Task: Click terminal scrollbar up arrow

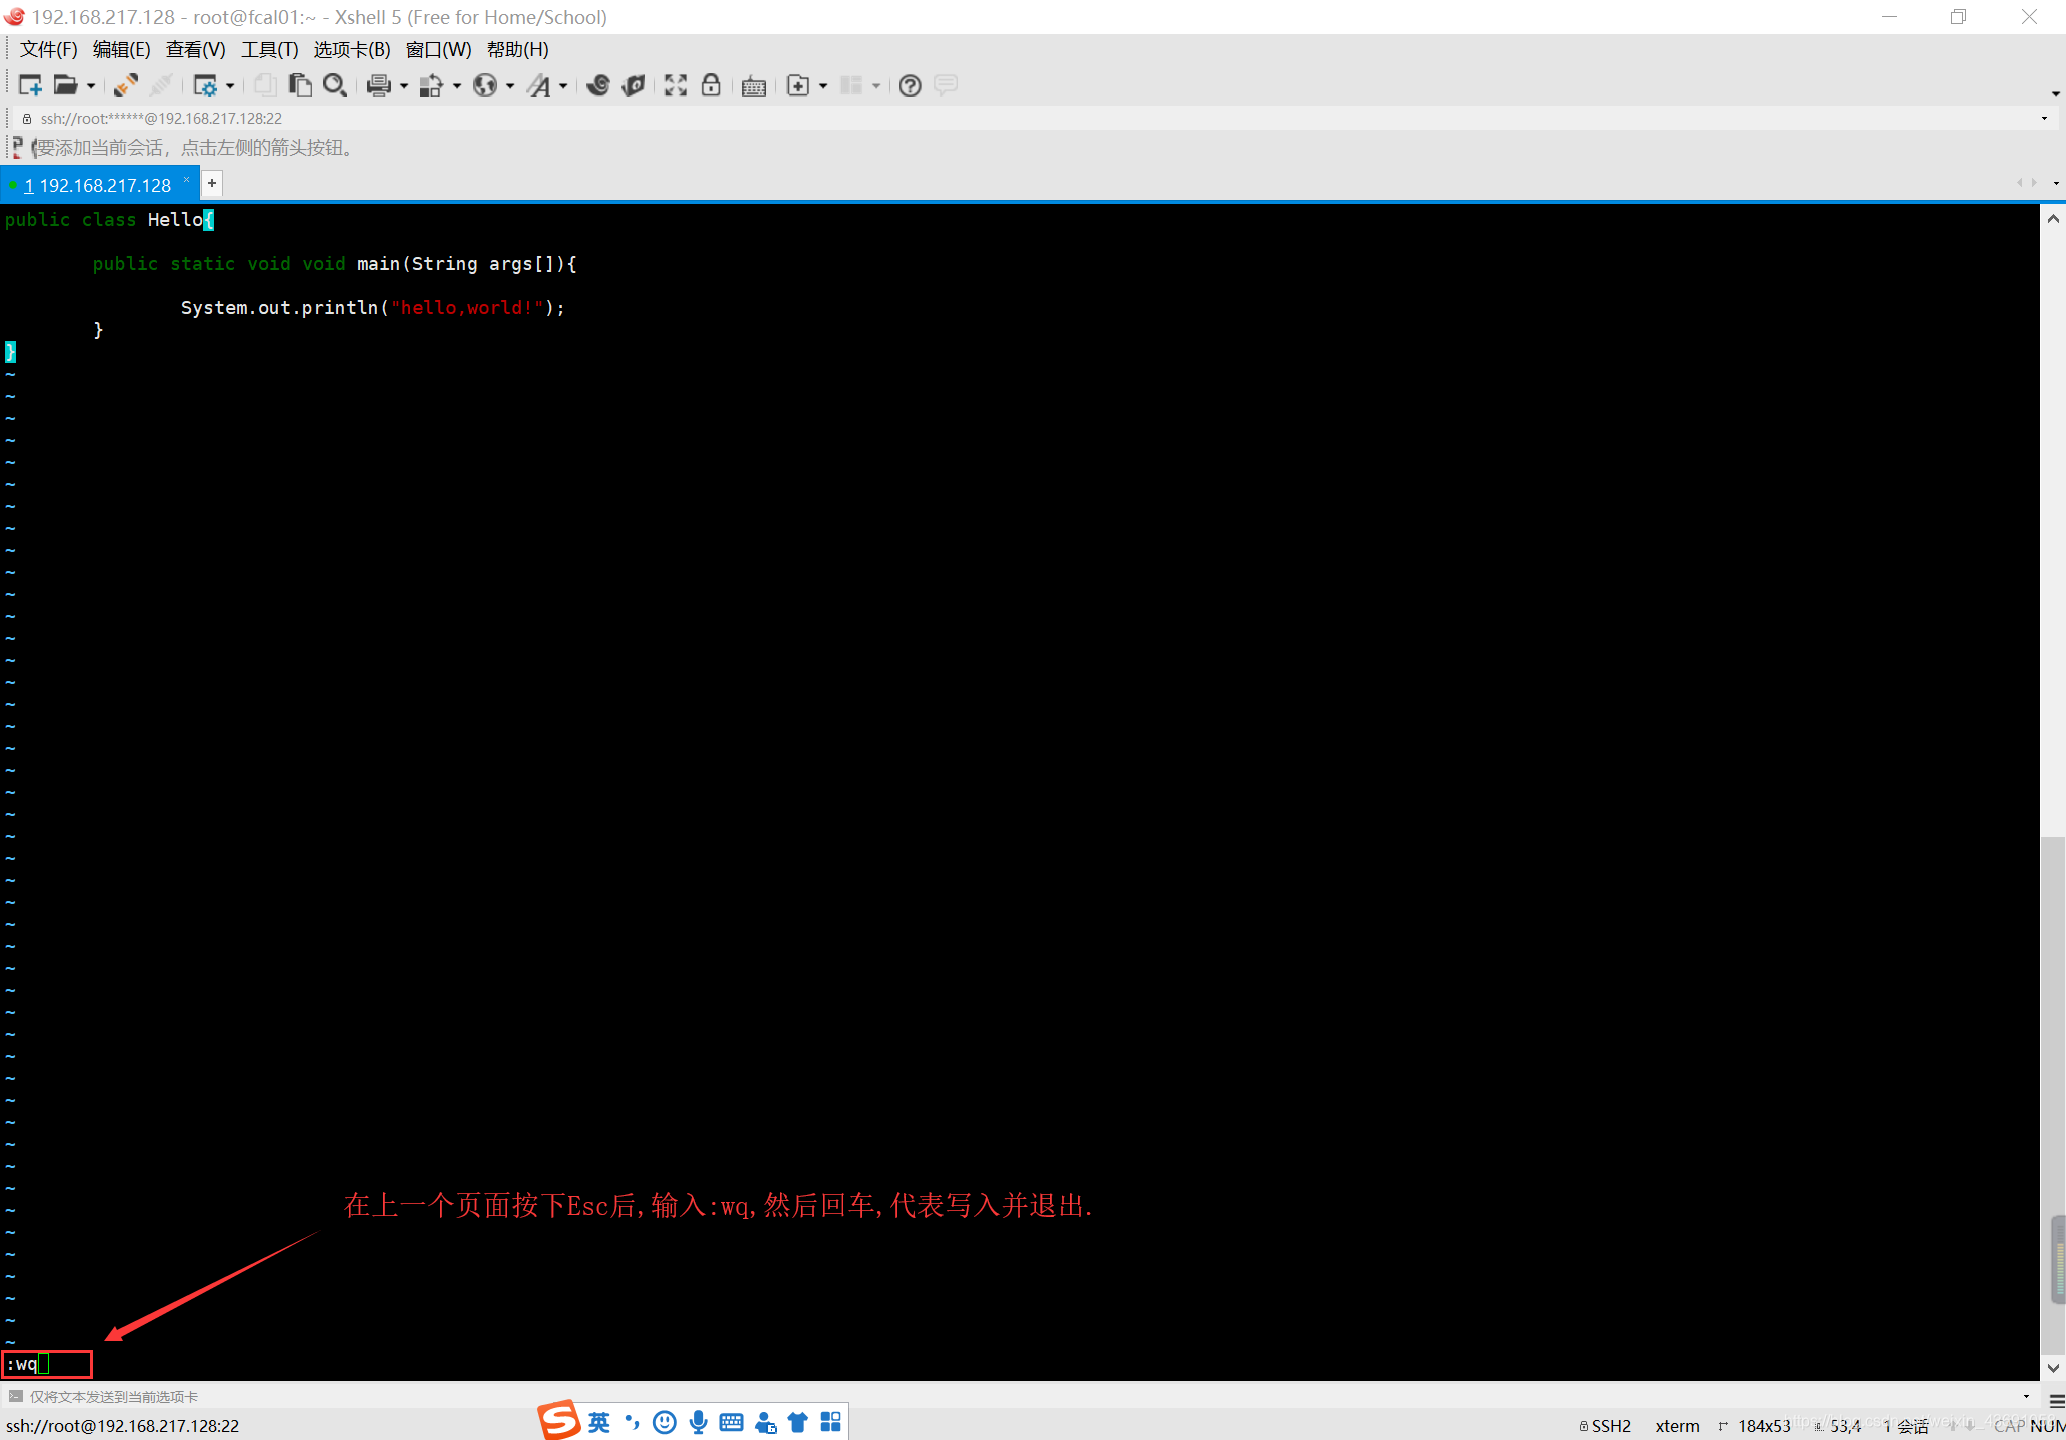Action: 2053,219
